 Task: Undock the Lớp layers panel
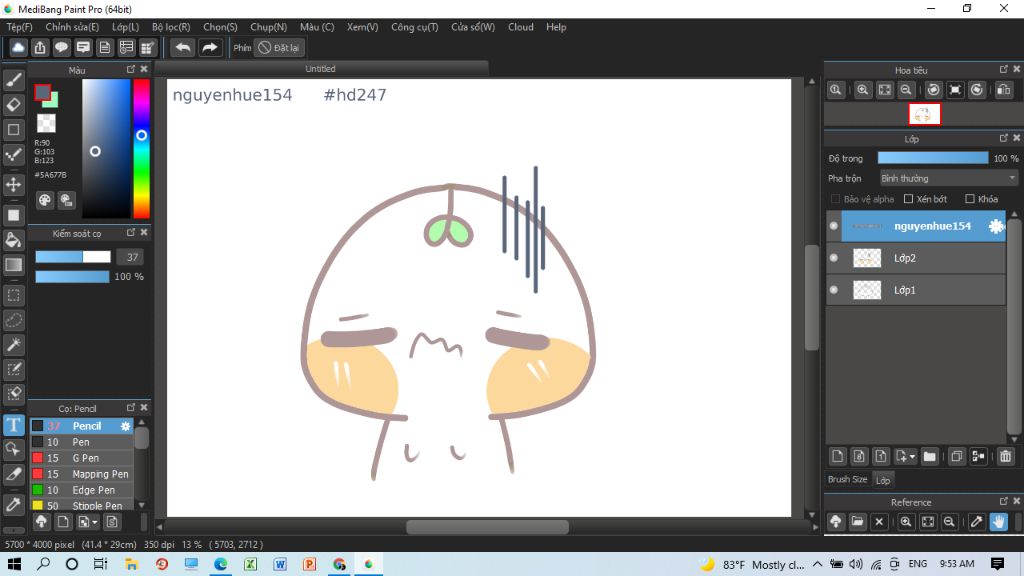(x=1003, y=138)
